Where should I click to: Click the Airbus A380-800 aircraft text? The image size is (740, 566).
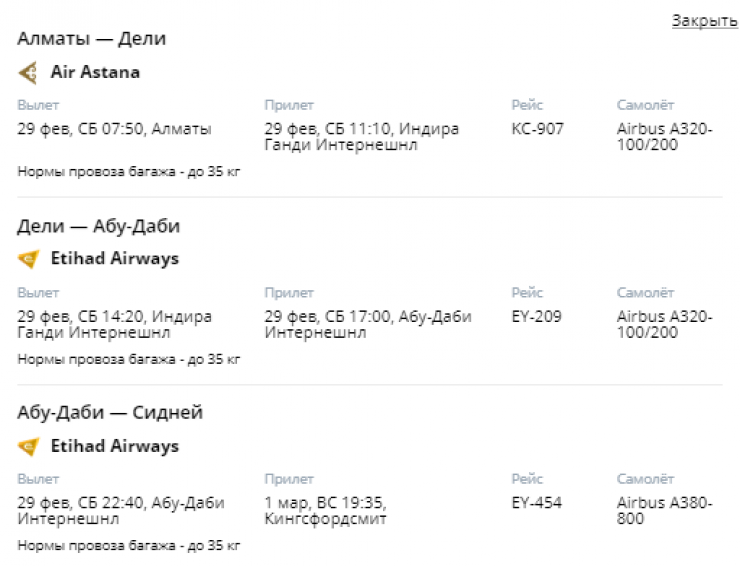tap(664, 511)
